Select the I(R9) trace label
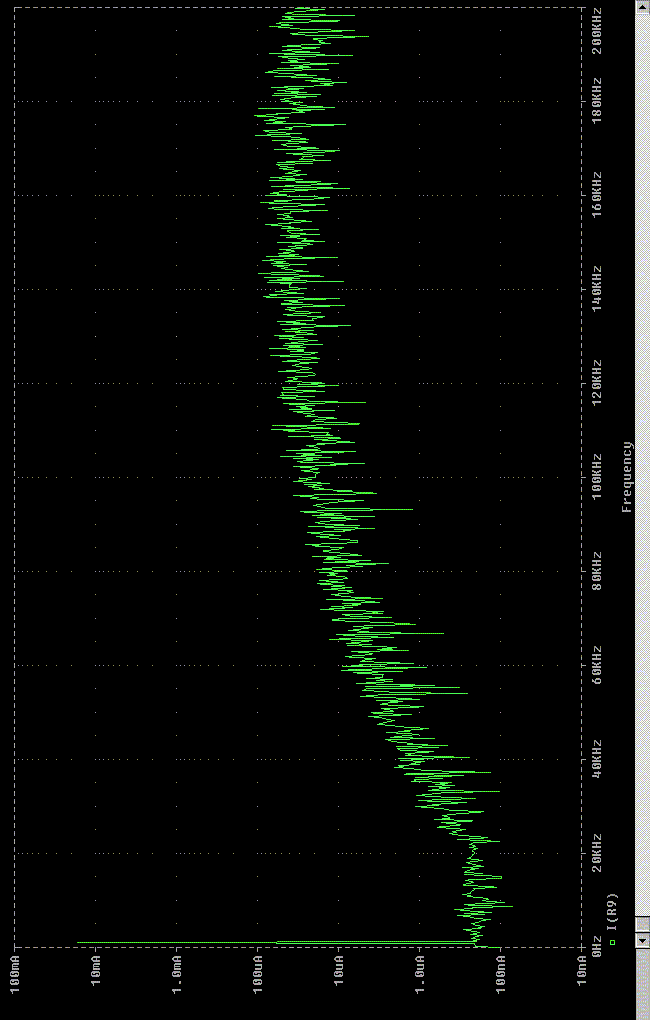650x1020 pixels. click(612, 912)
